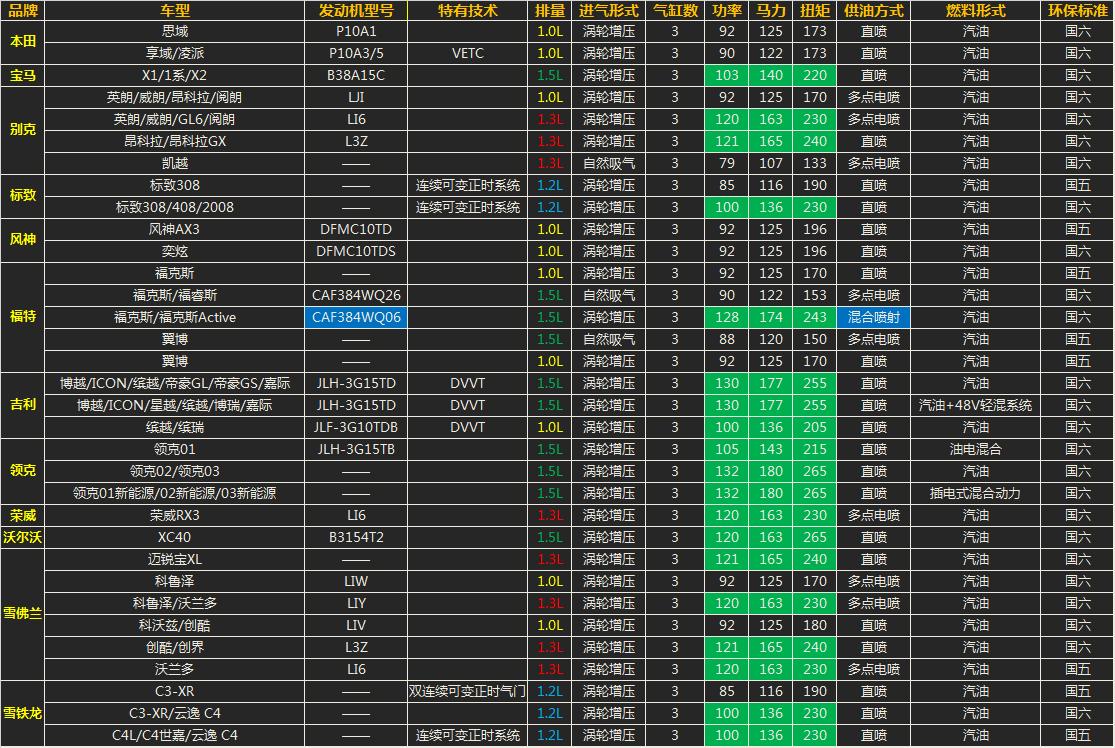The image size is (1115, 748).
Task: Select the 迈锐宝XL model cell
Action: tap(174, 560)
